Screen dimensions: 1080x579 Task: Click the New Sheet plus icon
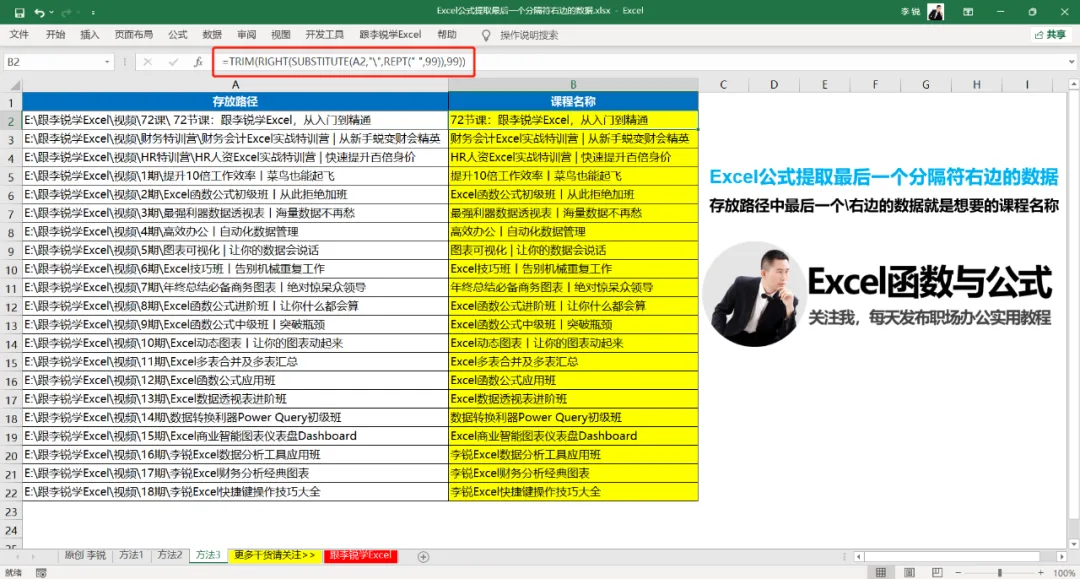click(424, 556)
